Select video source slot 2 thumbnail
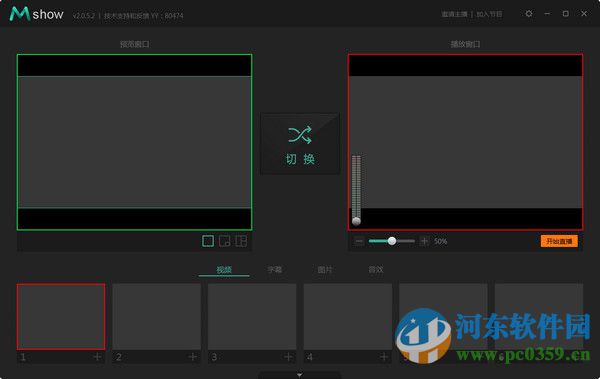The width and height of the screenshot is (600, 379). [157, 317]
